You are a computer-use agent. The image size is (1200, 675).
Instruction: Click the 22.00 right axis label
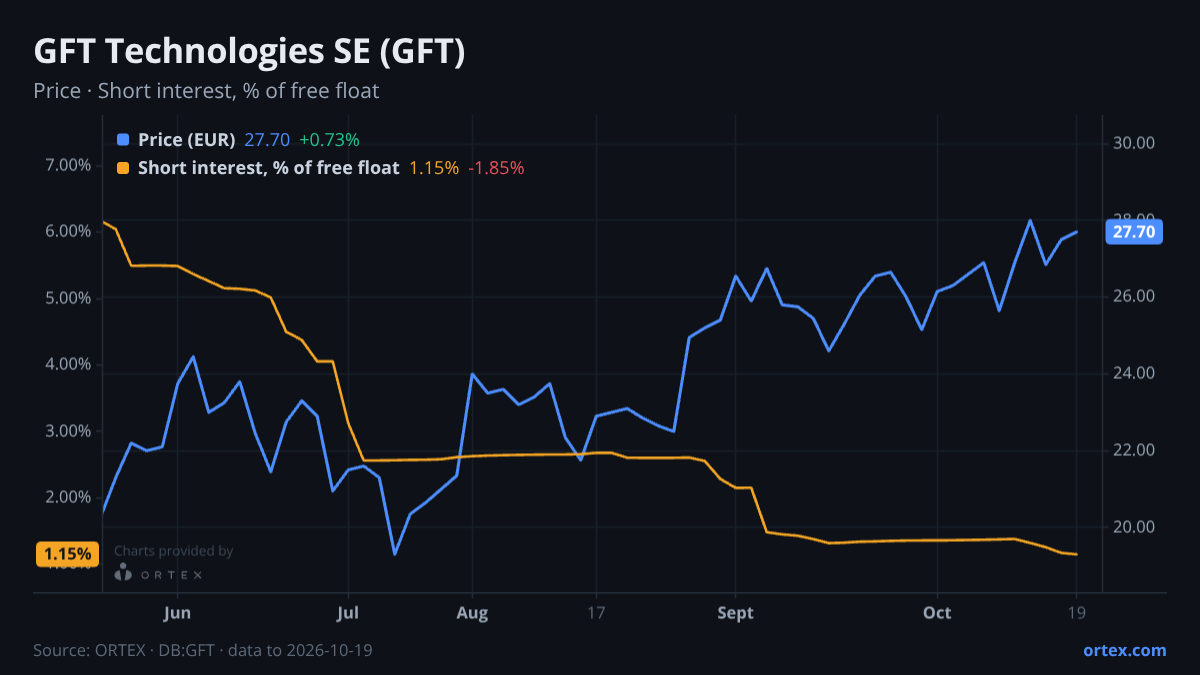pyautogui.click(x=1134, y=451)
